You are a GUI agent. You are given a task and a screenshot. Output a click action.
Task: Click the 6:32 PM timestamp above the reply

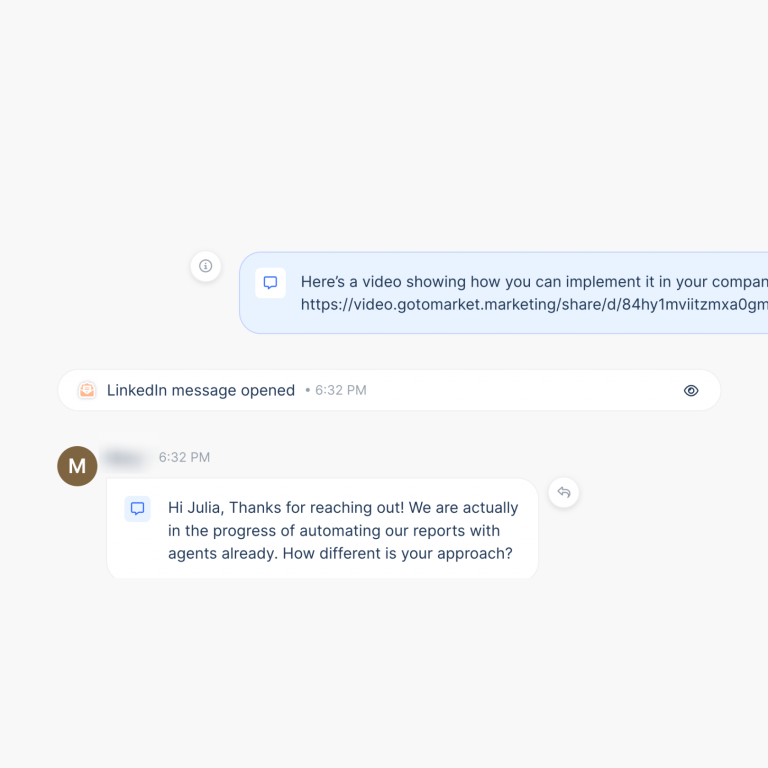pos(184,457)
